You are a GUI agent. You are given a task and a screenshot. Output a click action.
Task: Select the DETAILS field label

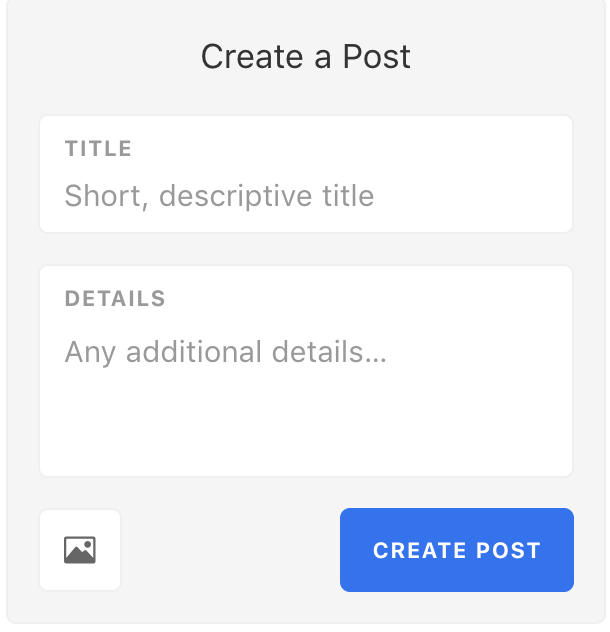point(115,299)
